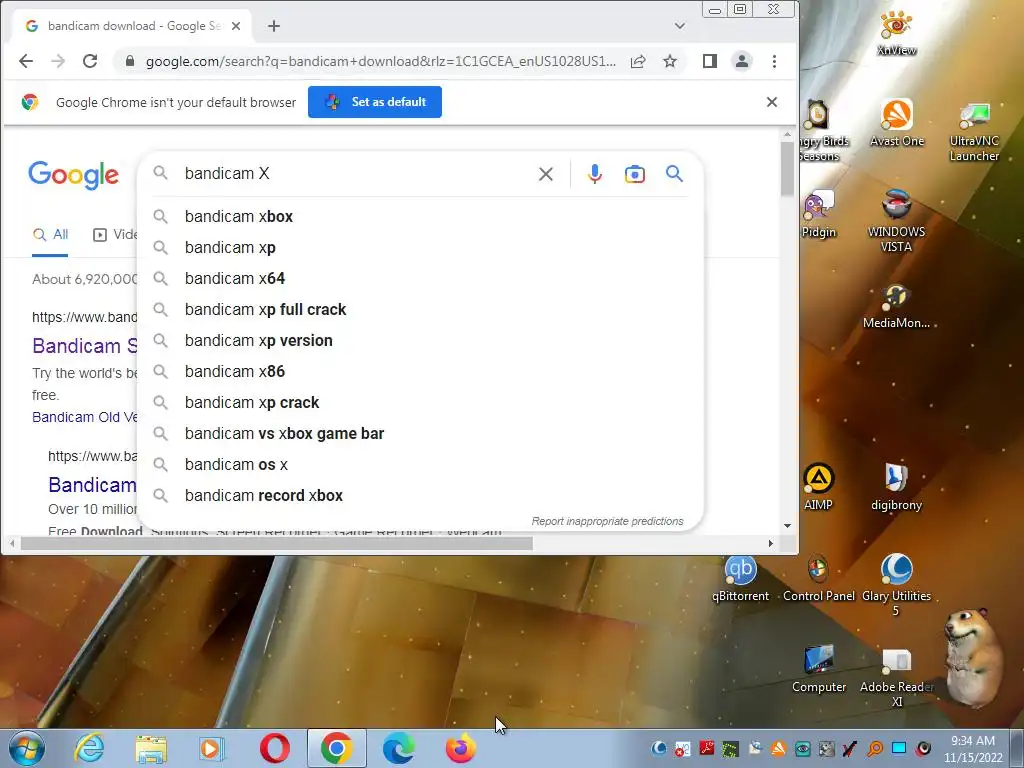Open Chrome profile avatar menu

(x=742, y=61)
